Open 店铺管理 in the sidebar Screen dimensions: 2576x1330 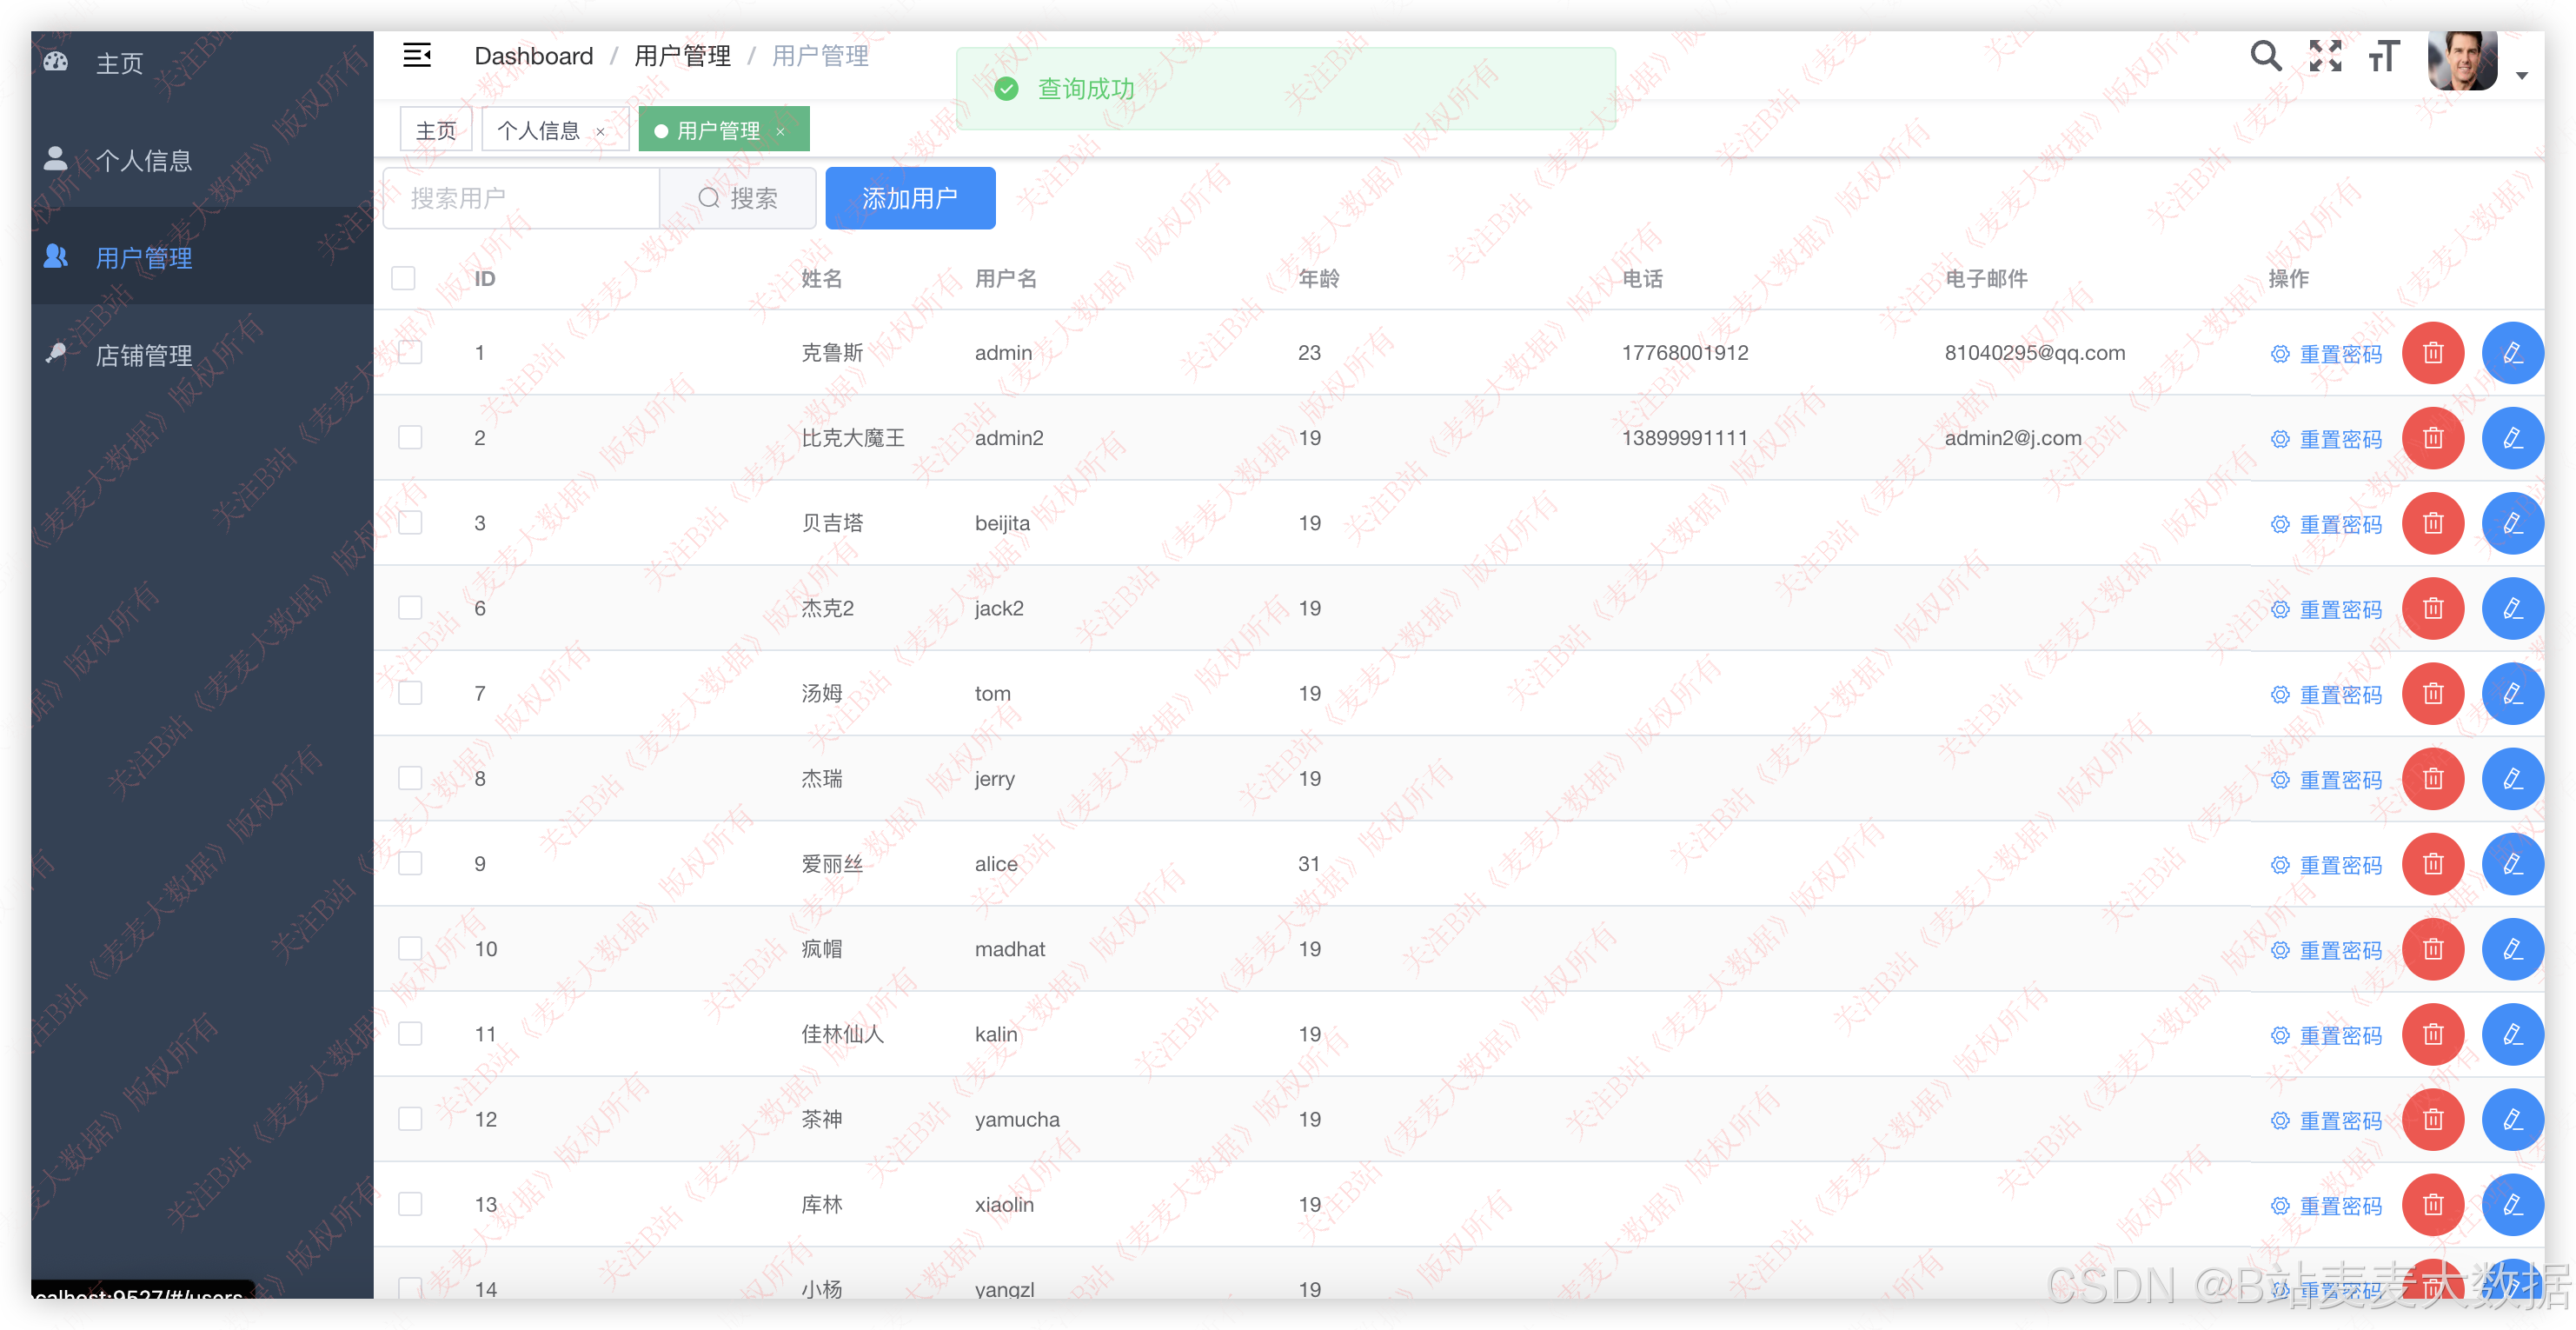(144, 355)
